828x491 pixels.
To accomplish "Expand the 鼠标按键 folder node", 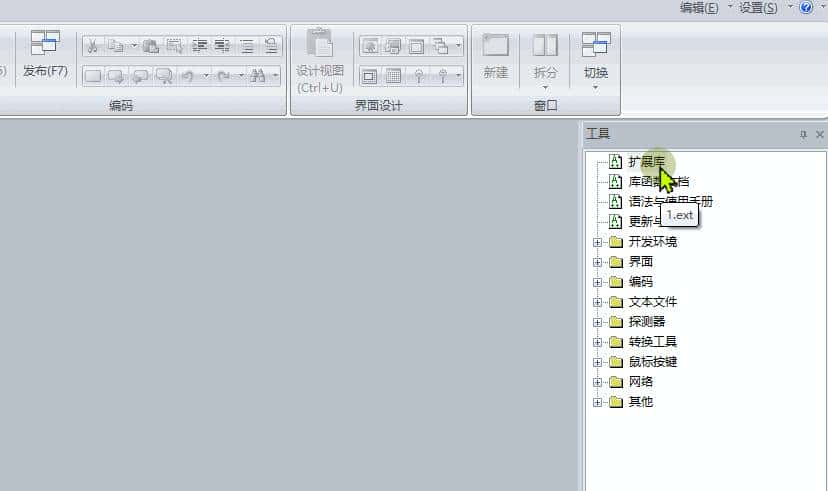I will click(597, 363).
